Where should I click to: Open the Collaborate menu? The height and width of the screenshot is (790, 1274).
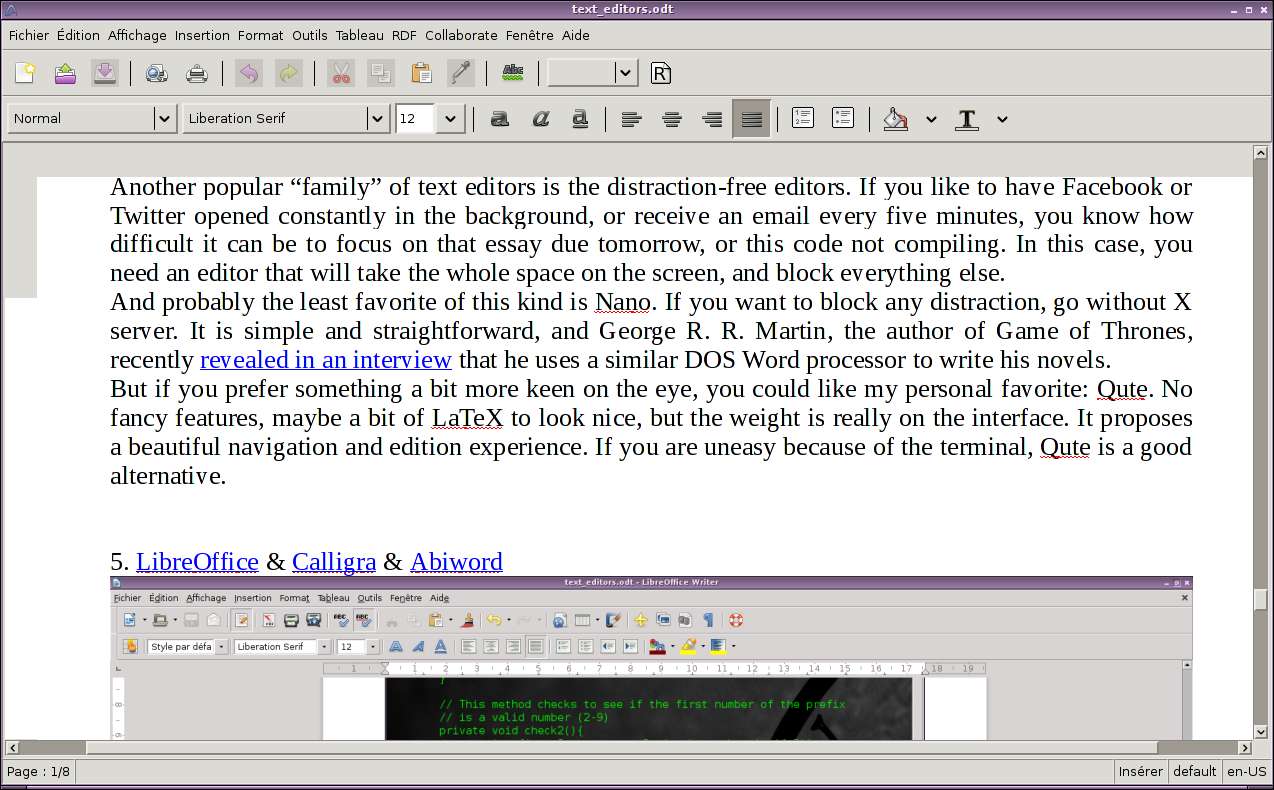point(461,35)
